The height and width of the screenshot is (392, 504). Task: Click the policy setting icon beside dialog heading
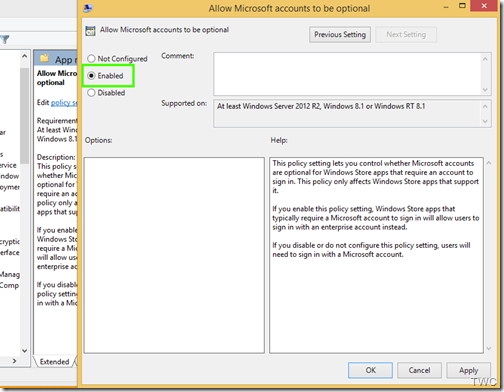pos(90,31)
